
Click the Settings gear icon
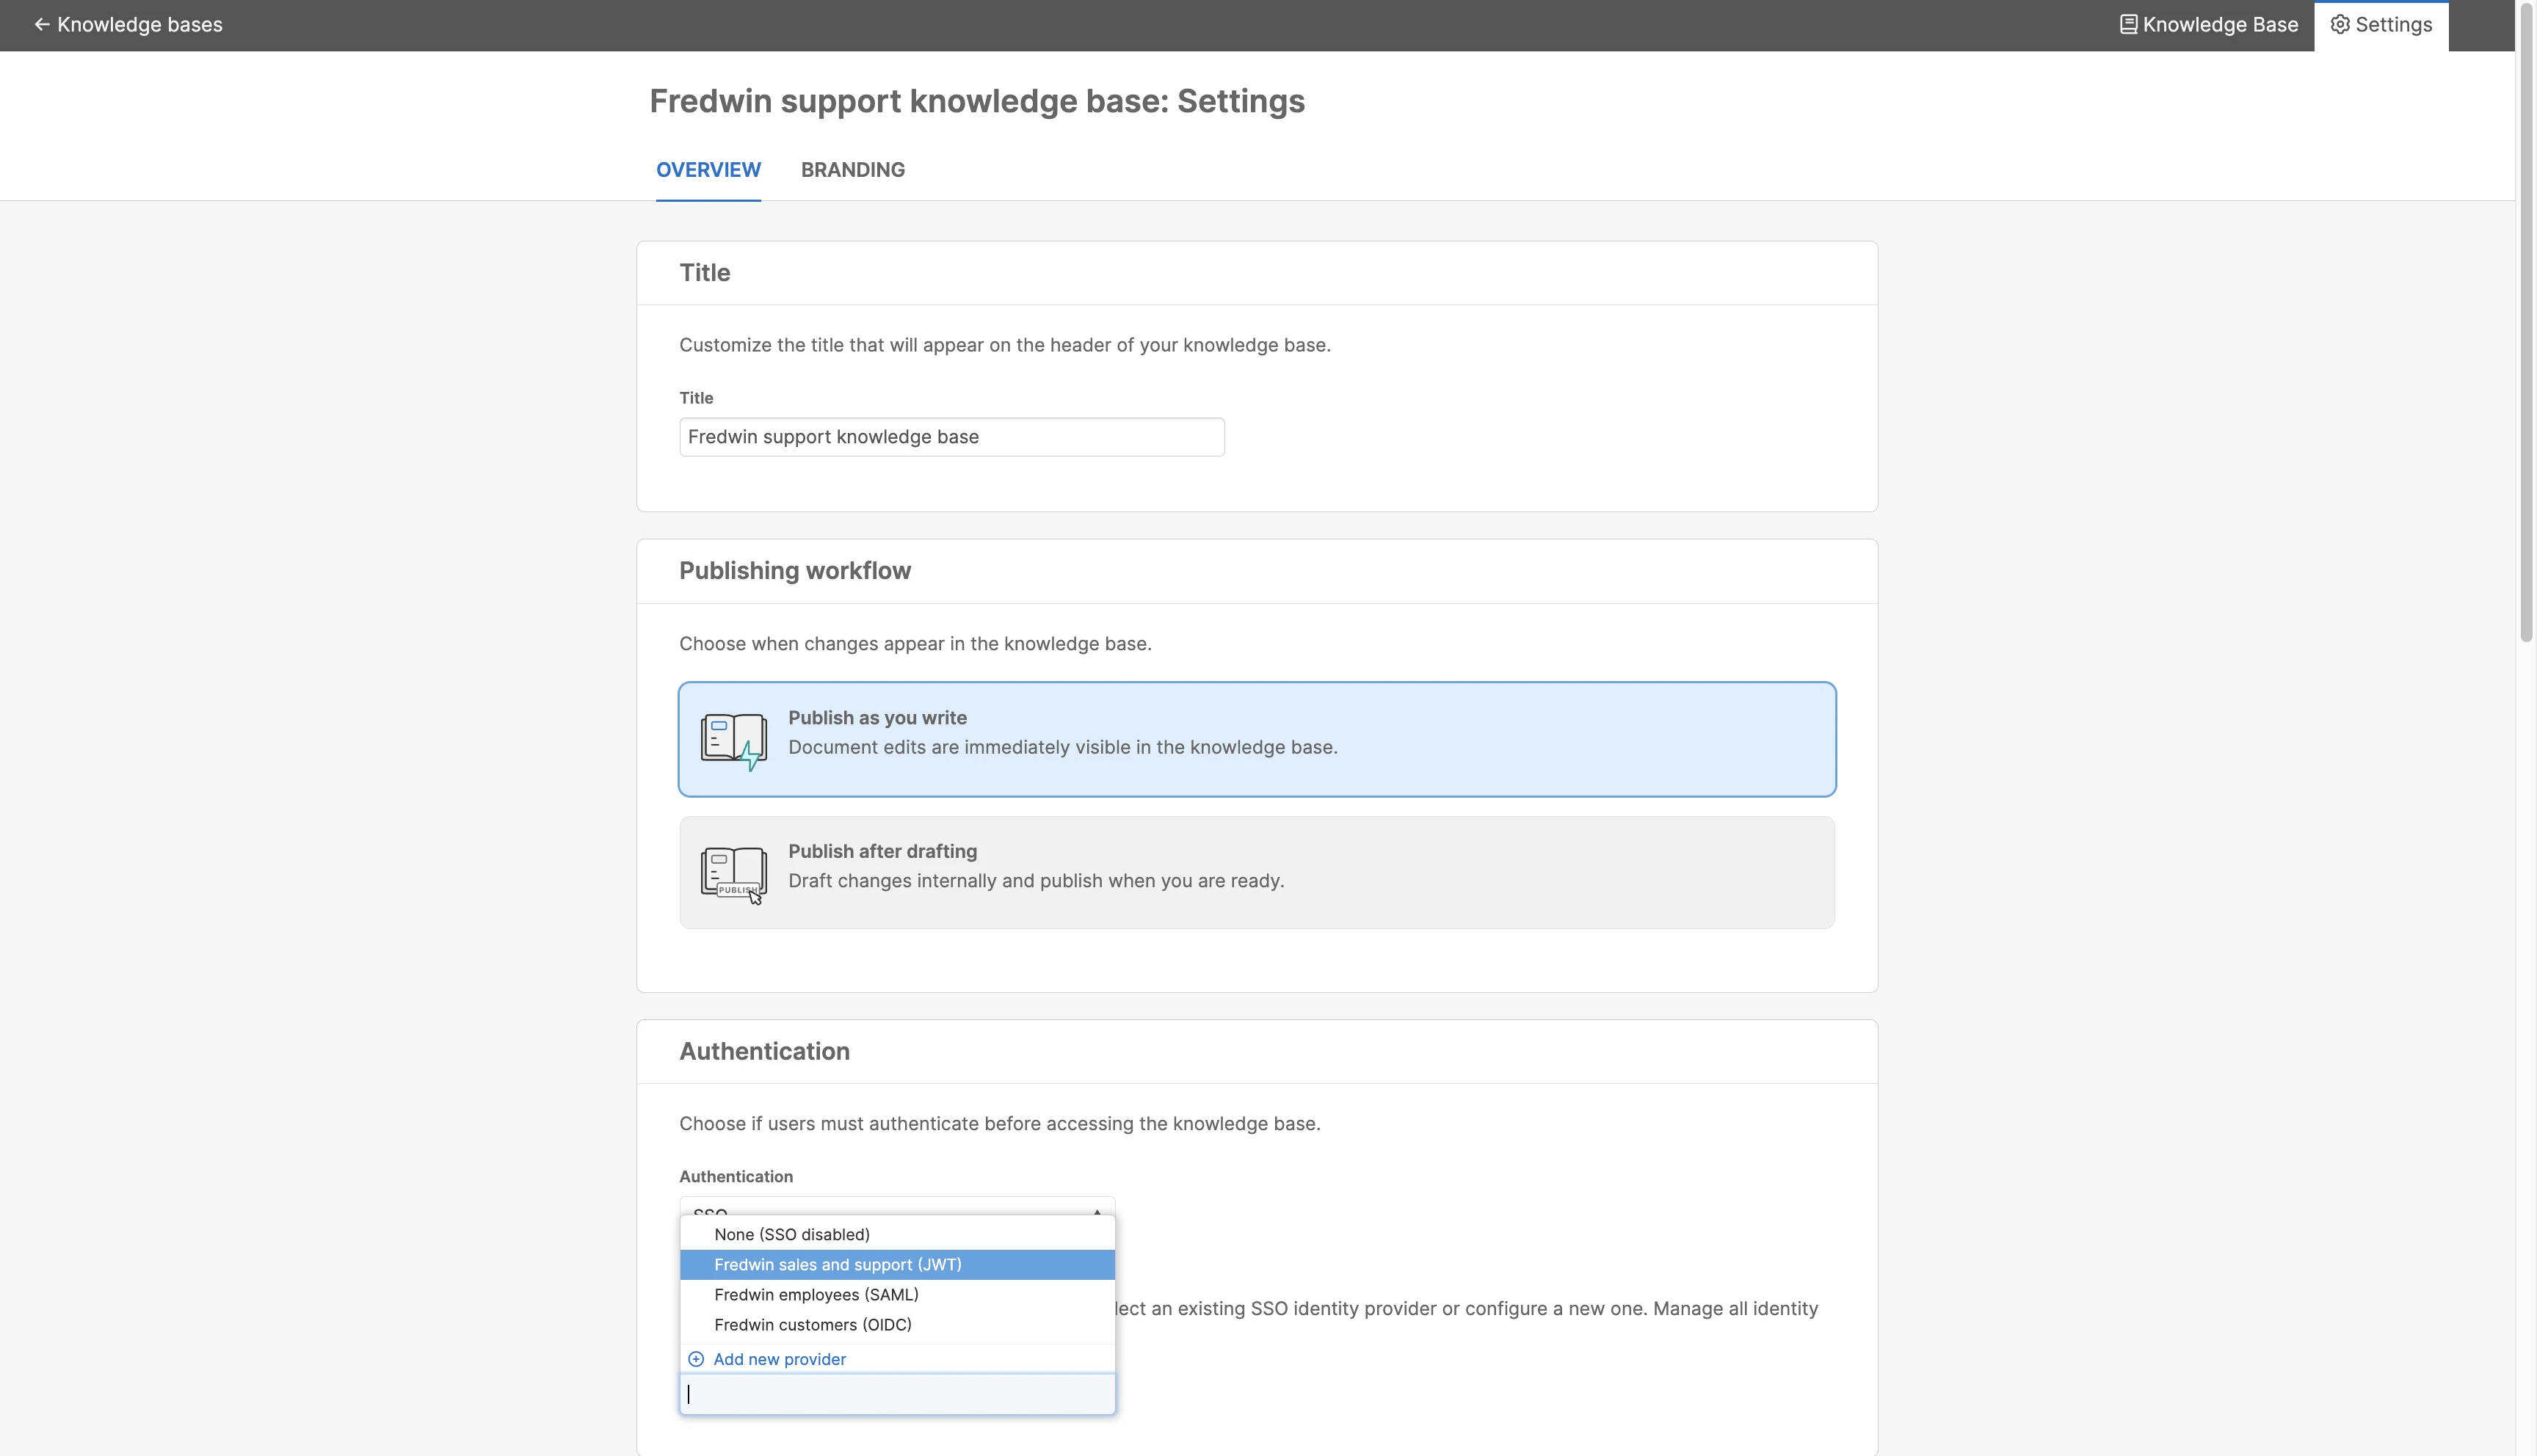pyautogui.click(x=2340, y=25)
